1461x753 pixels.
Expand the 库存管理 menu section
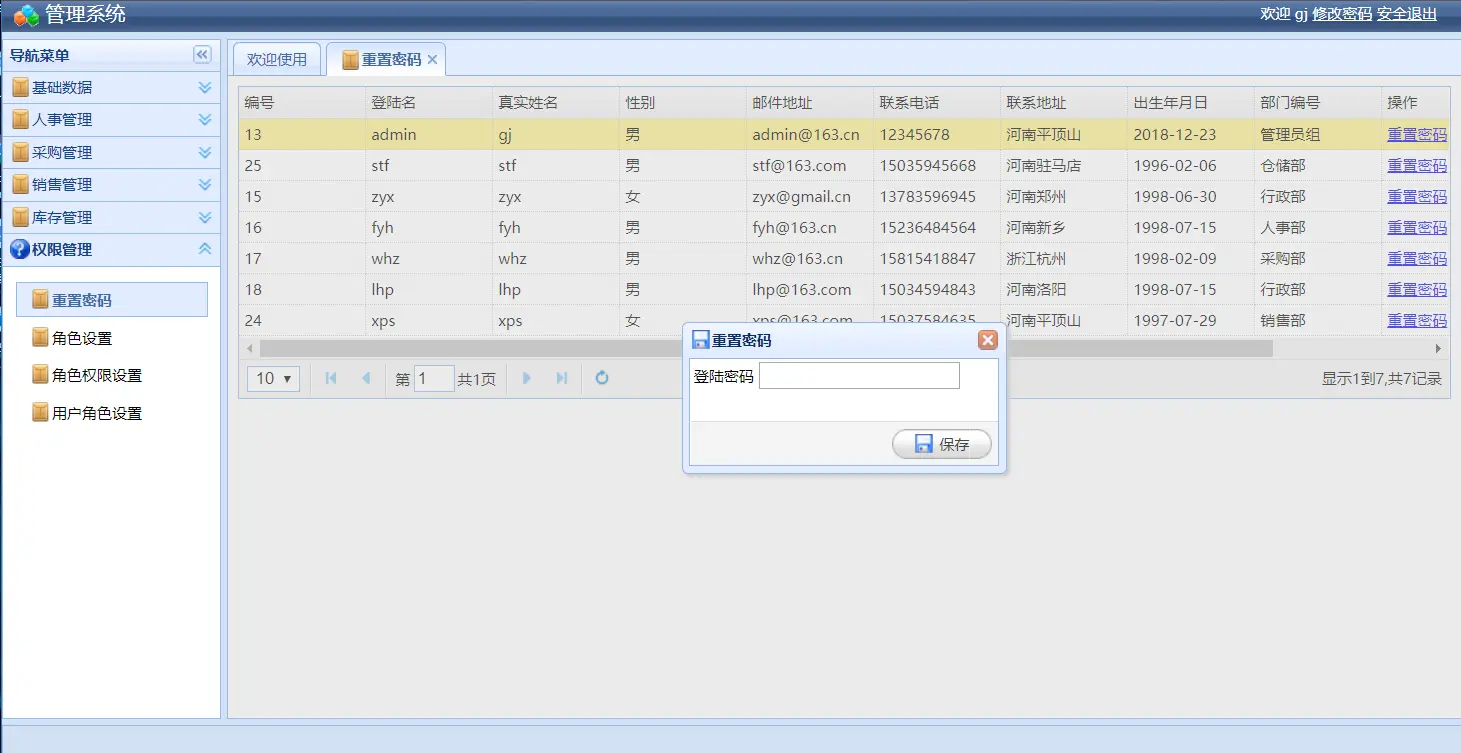(205, 218)
